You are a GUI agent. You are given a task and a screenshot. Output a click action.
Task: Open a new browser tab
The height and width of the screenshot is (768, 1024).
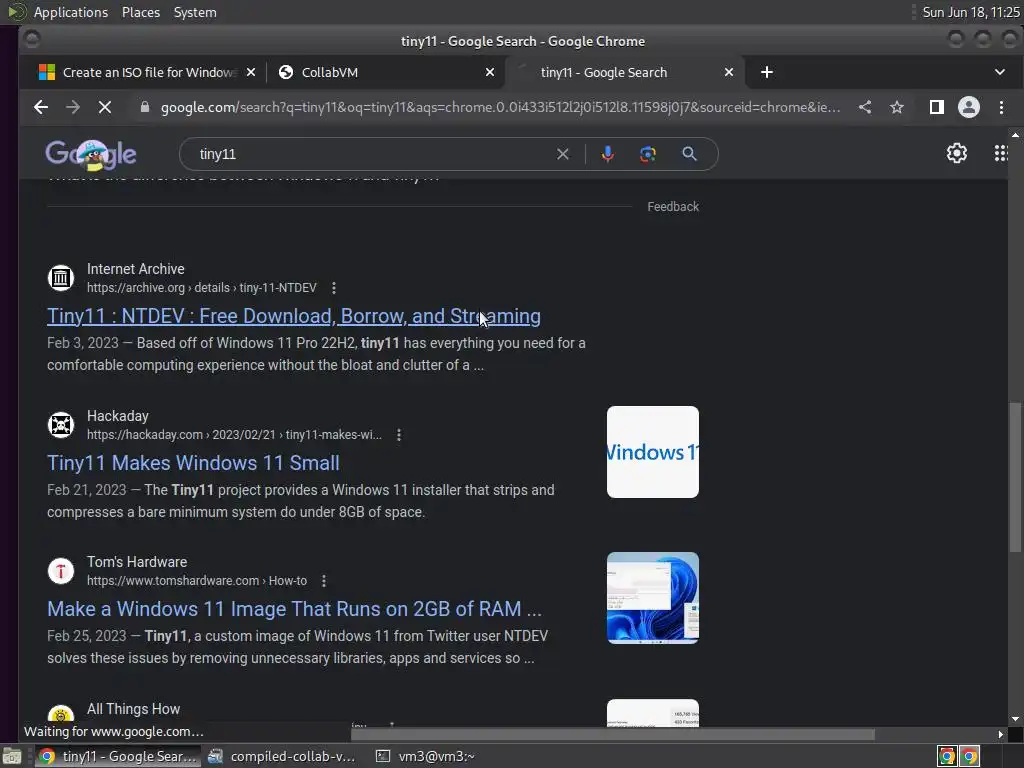click(767, 72)
